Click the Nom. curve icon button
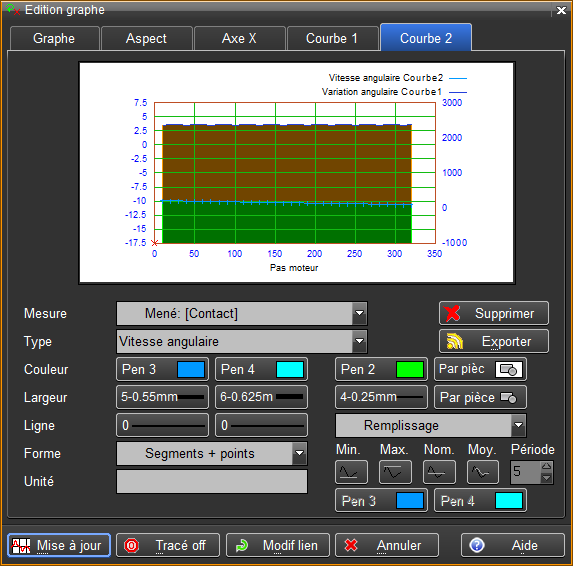This screenshot has height=566, width=573. [x=439, y=472]
